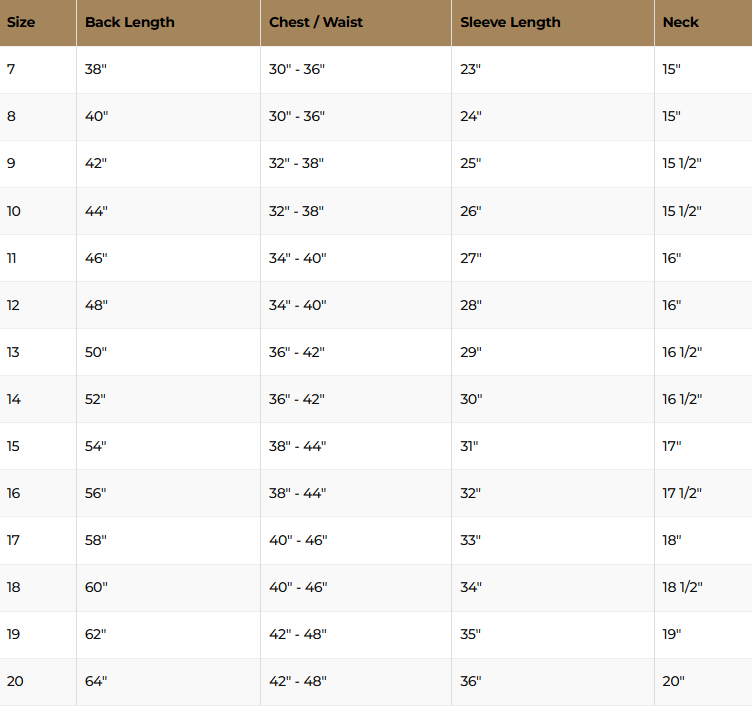Select the neck 17 1/2" cell
The height and width of the screenshot is (711, 752).
click(703, 493)
